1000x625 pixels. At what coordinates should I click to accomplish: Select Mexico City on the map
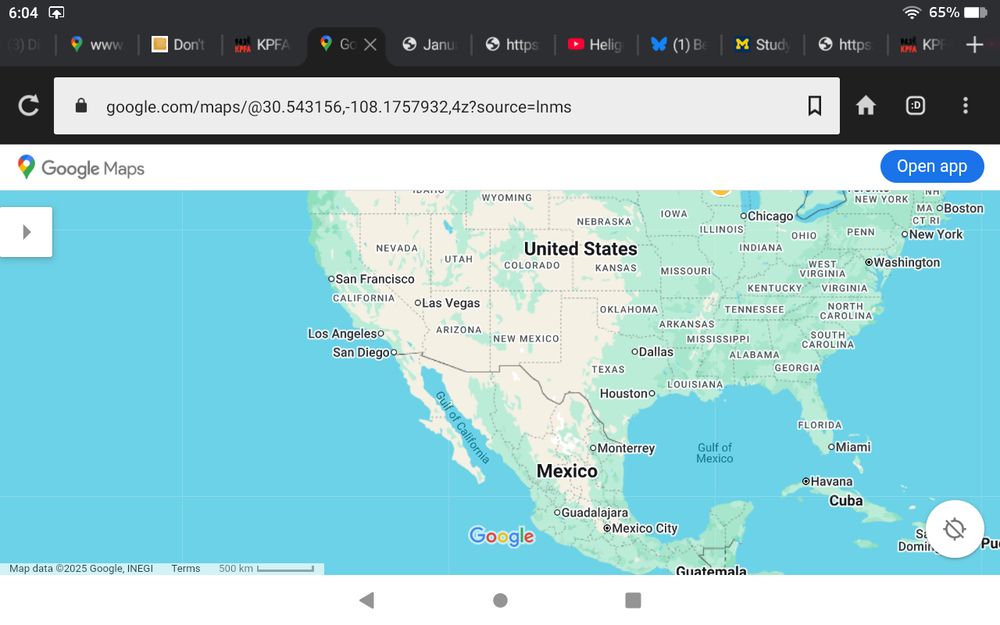click(x=640, y=528)
